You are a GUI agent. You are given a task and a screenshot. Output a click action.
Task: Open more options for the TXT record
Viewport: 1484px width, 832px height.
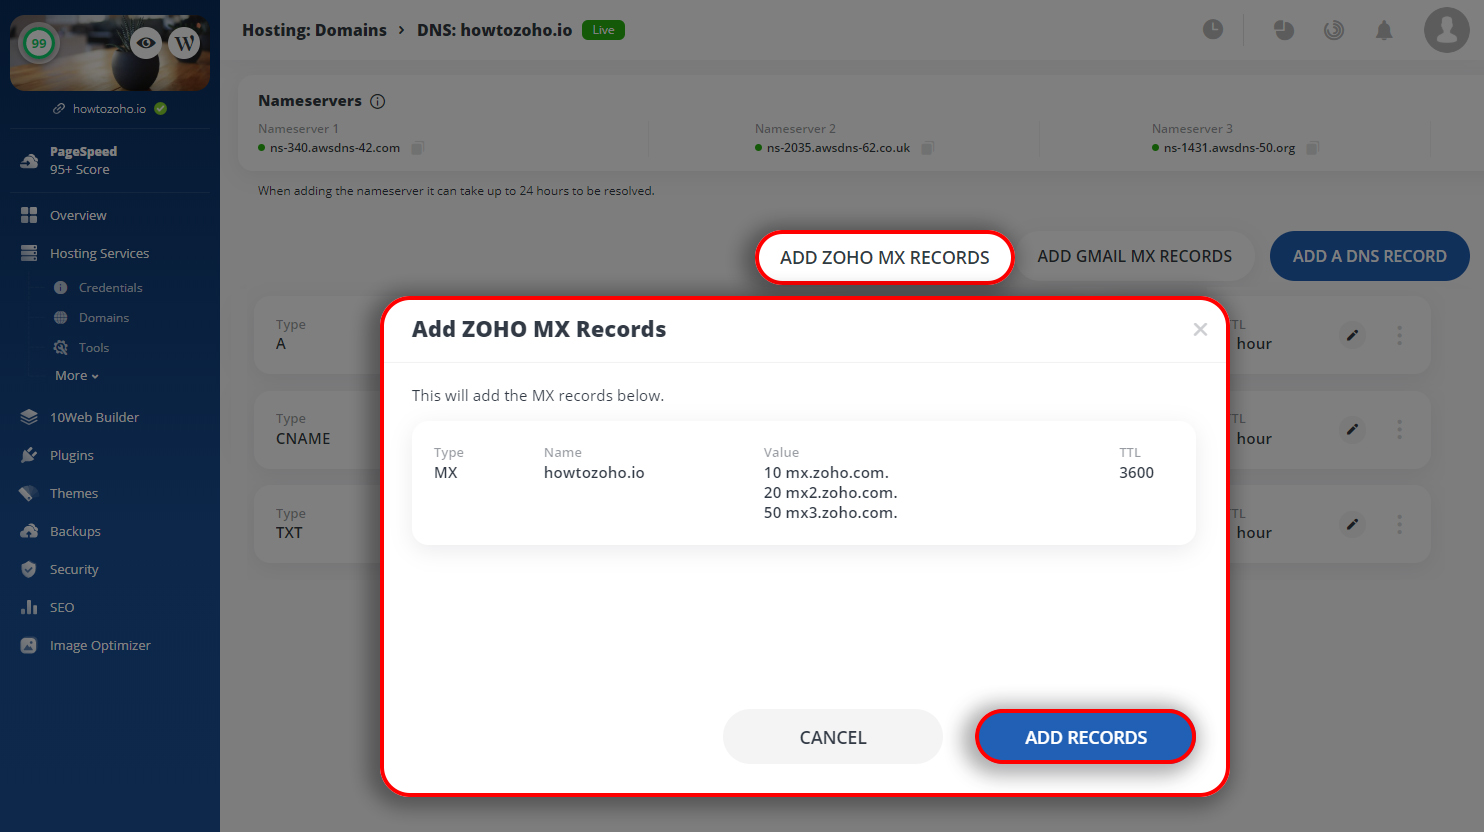click(1399, 524)
